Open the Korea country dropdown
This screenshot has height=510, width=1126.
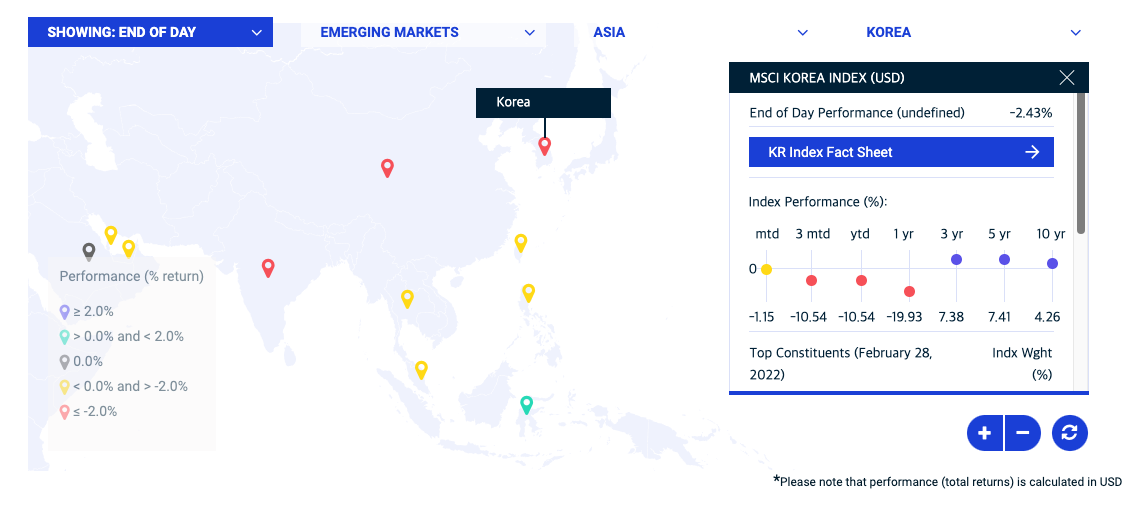point(969,32)
